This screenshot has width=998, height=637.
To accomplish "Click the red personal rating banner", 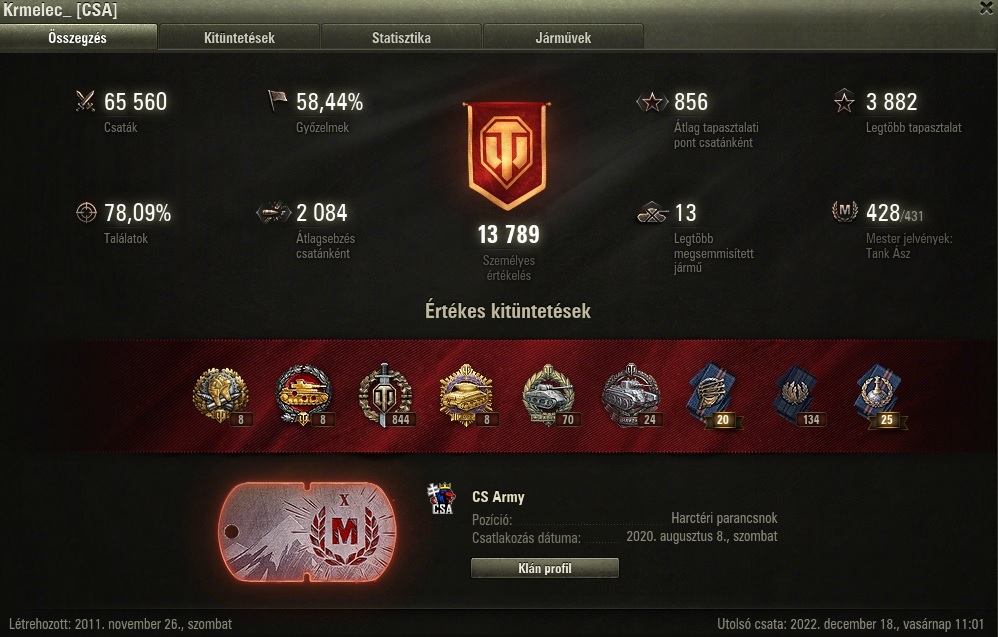I will (507, 156).
